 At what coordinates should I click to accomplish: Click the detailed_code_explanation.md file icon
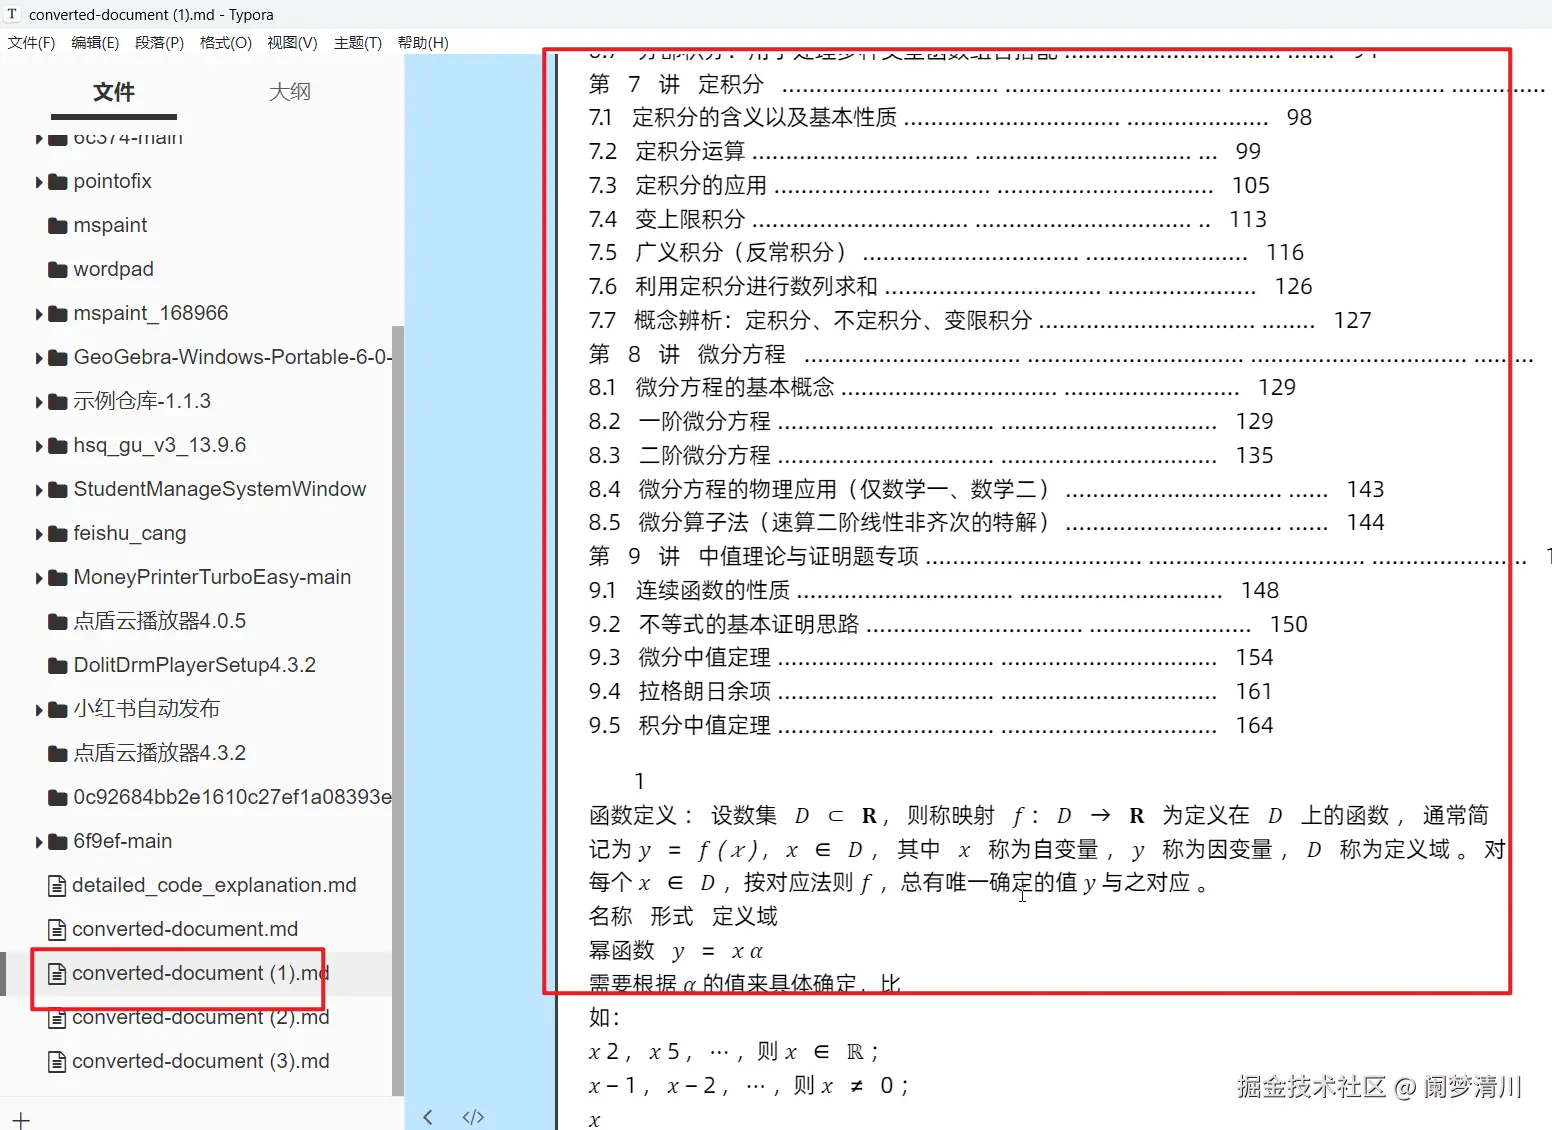[57, 886]
